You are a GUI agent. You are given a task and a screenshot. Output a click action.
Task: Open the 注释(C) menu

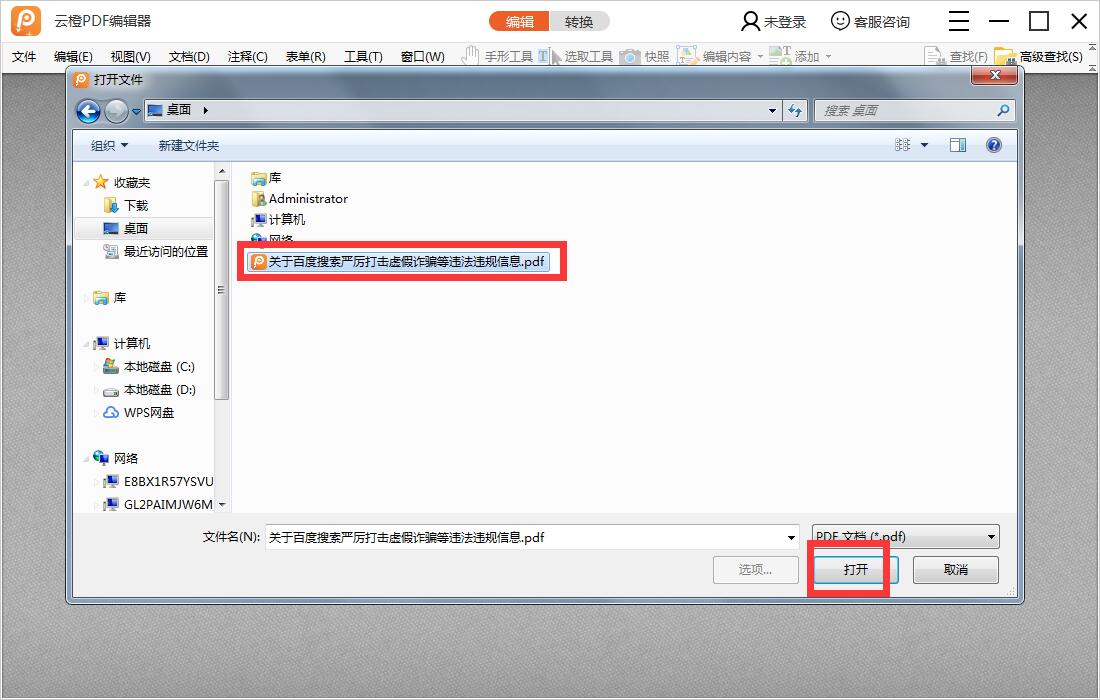coord(248,56)
